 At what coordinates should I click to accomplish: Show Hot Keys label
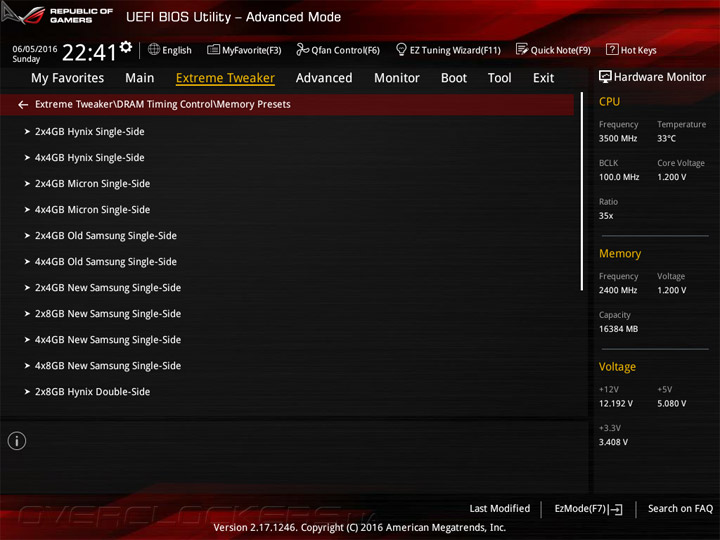click(x=638, y=50)
